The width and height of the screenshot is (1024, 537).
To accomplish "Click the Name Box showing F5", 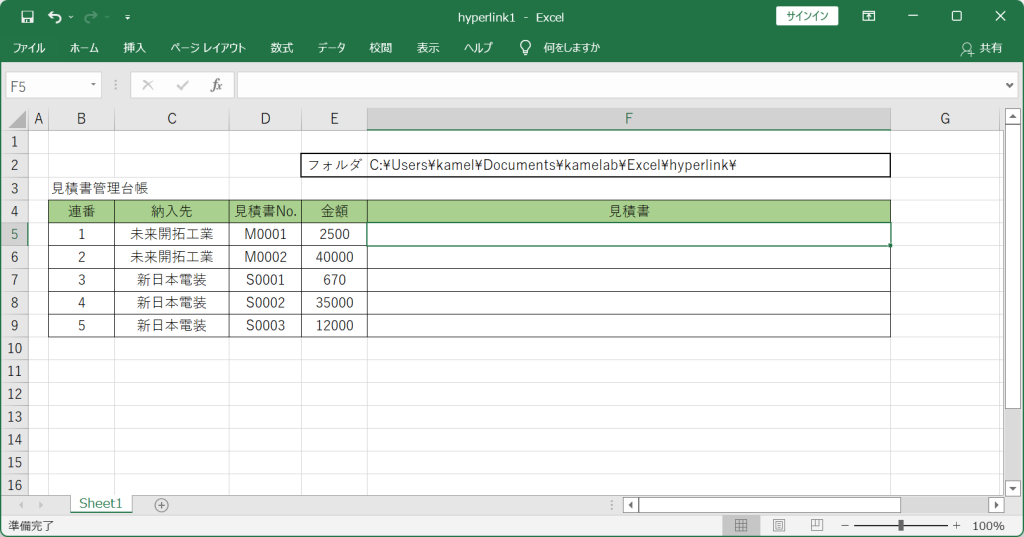I will tap(46, 86).
